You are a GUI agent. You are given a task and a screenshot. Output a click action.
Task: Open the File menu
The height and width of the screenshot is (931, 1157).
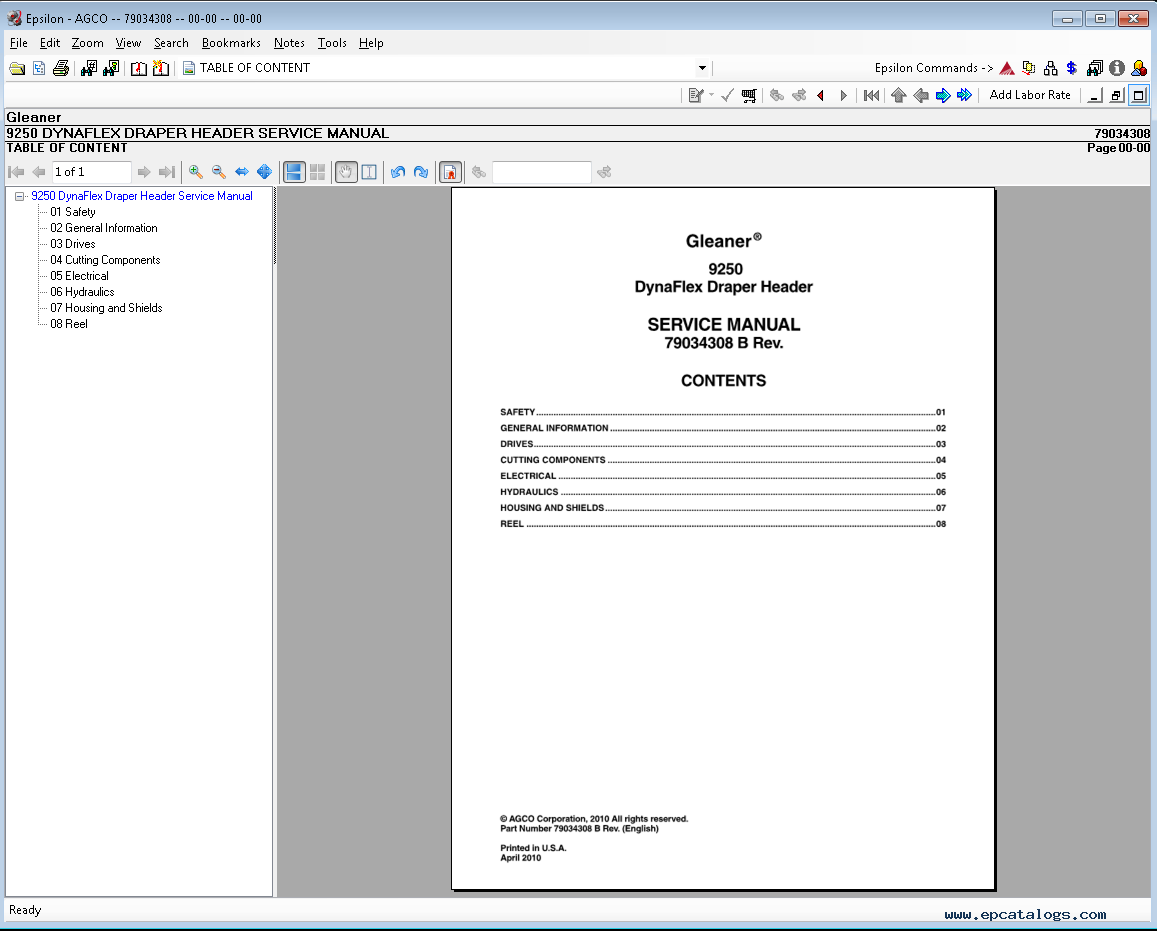(x=18, y=43)
